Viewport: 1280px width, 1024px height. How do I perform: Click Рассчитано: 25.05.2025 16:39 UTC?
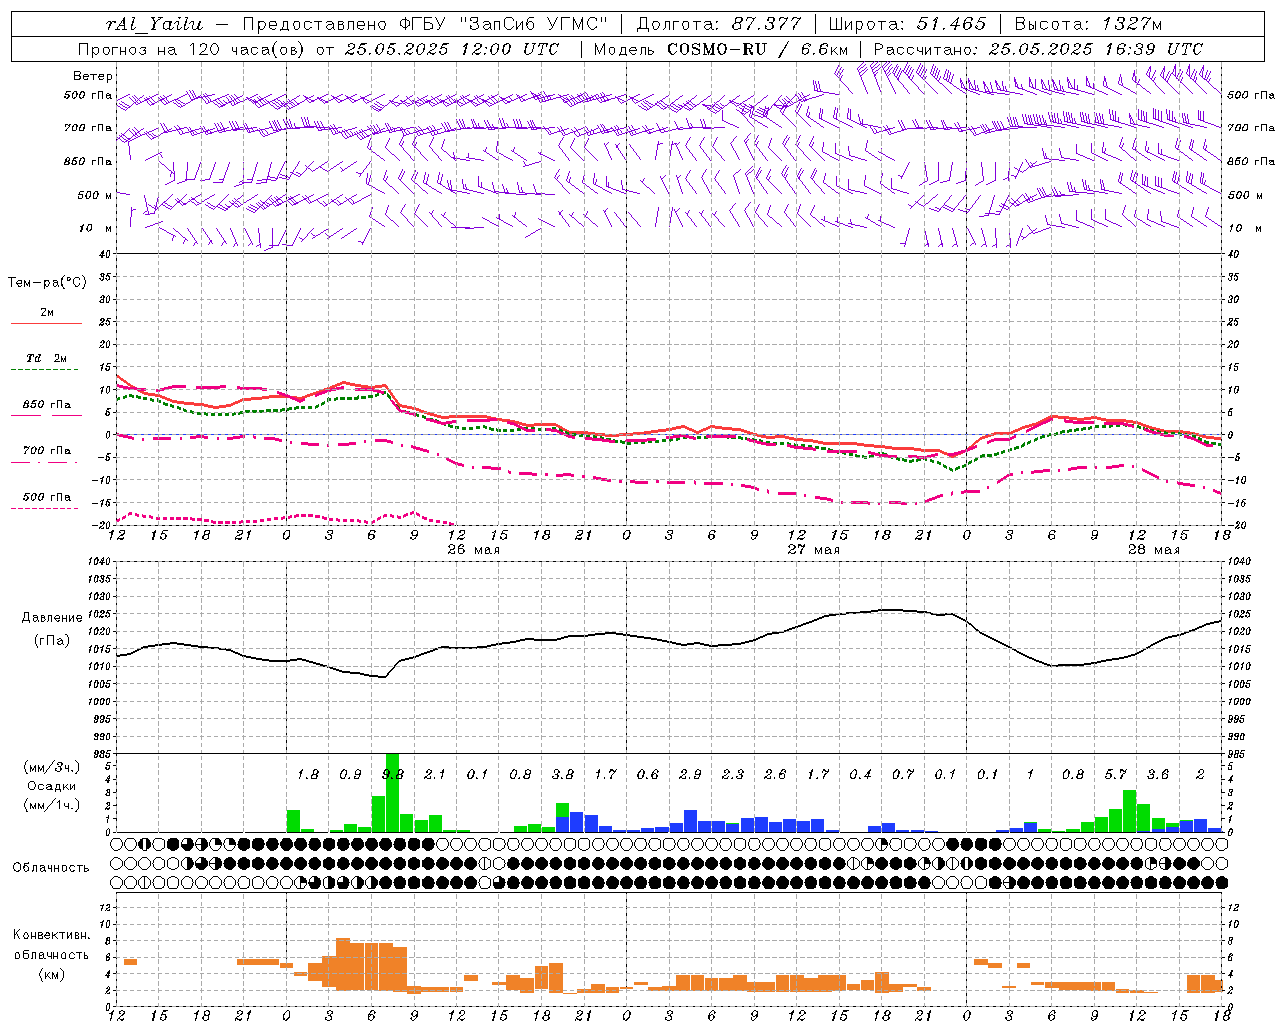coord(1038,49)
